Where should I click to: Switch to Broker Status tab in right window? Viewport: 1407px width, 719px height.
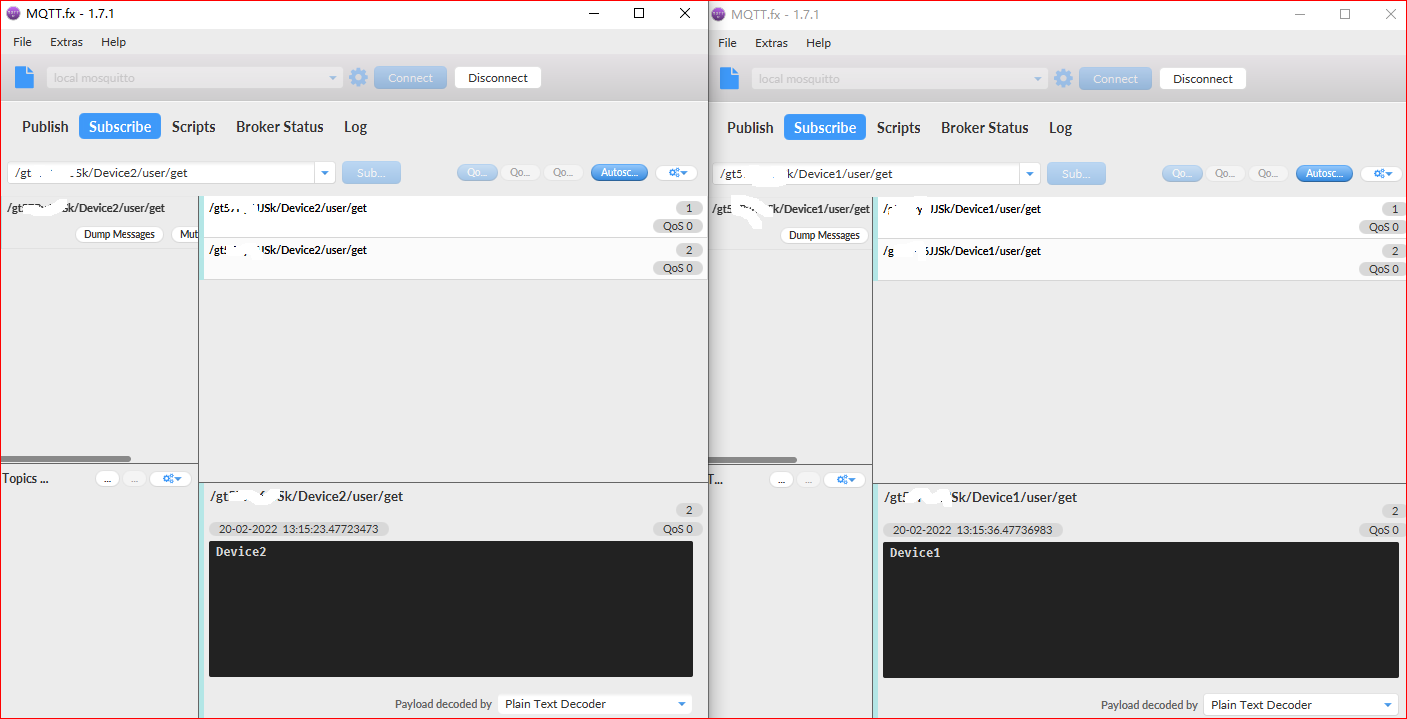coord(985,128)
